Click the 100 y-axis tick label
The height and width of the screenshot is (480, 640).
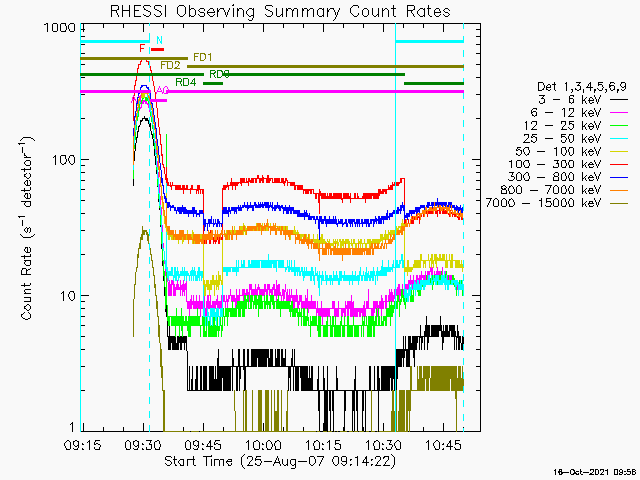(x=64, y=160)
